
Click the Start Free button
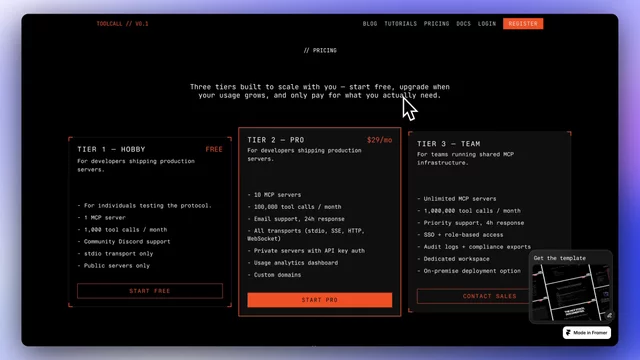point(150,291)
